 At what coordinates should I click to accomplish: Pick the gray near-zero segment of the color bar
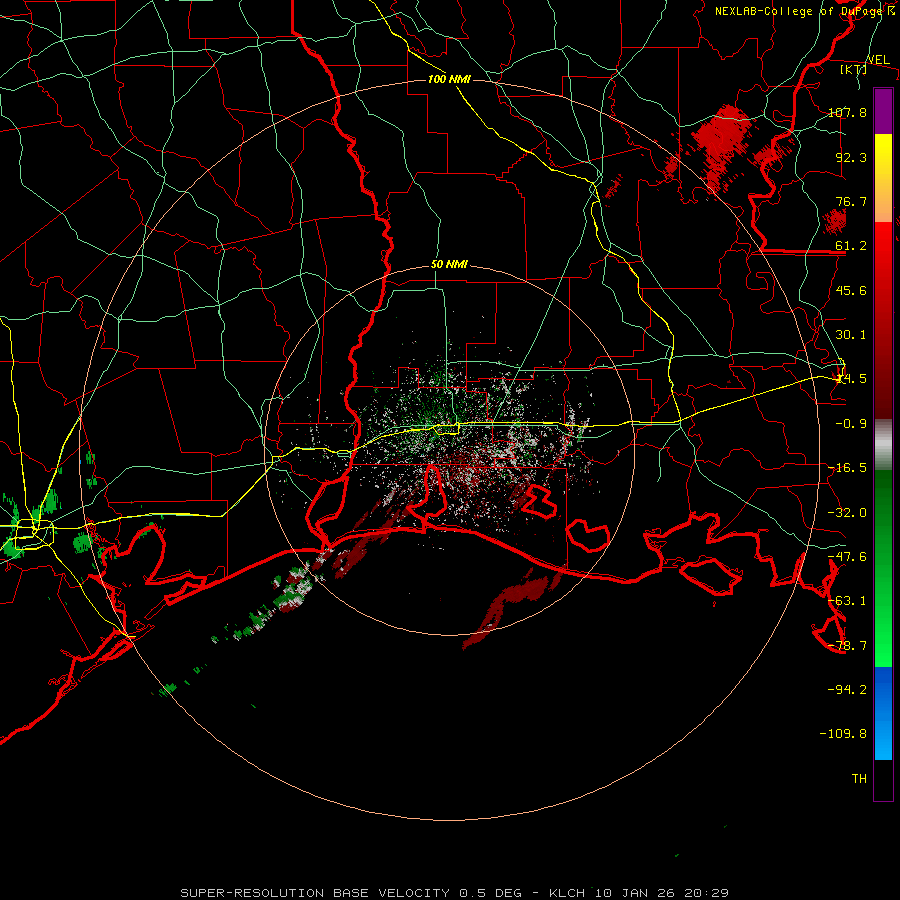click(x=883, y=444)
